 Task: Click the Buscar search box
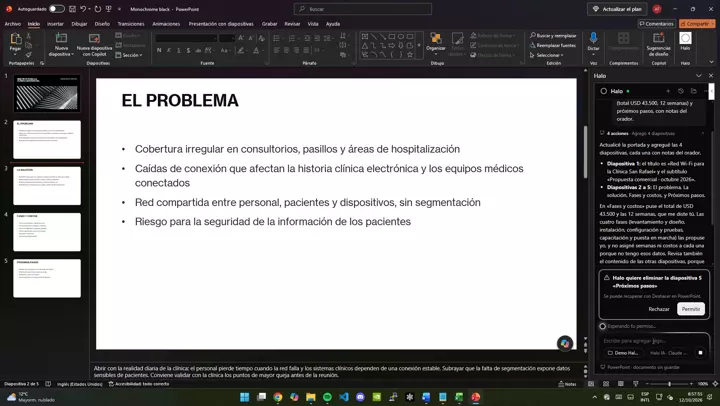point(363,9)
